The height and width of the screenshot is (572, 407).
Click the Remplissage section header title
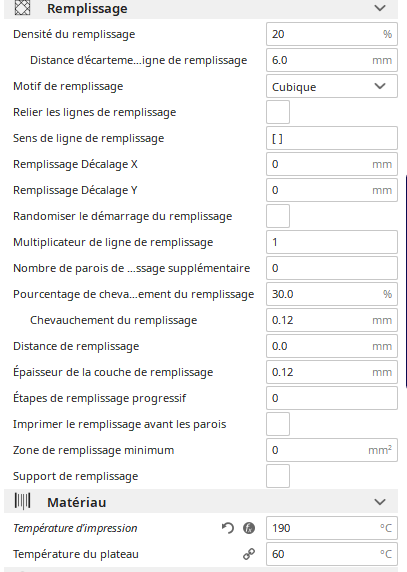click(87, 8)
